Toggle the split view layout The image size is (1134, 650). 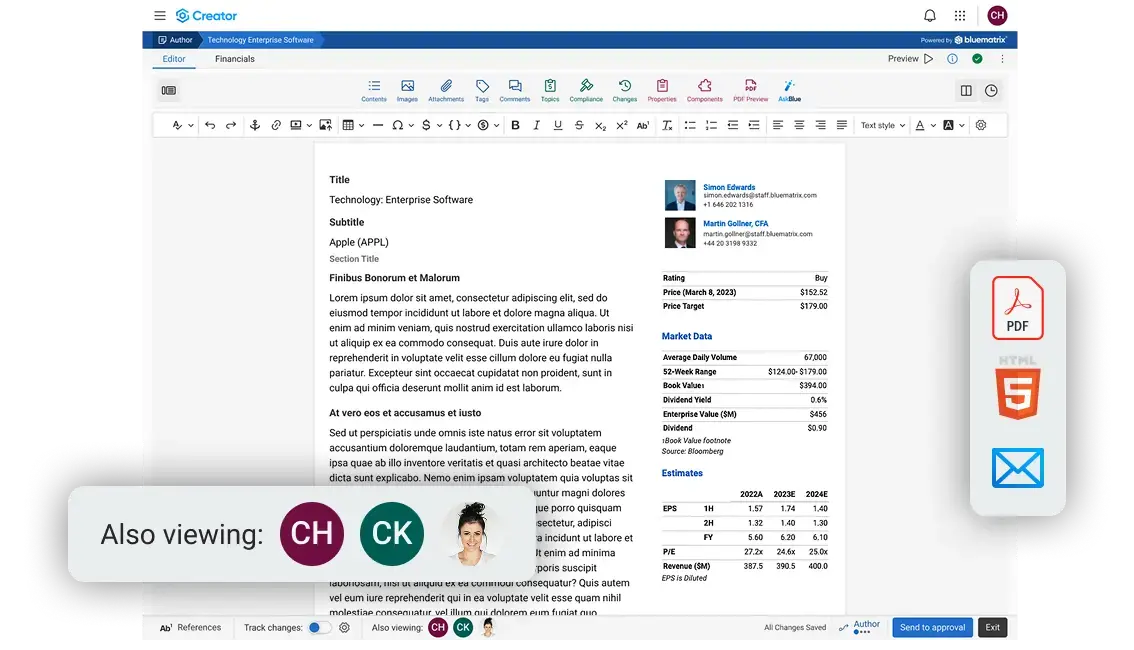(965, 90)
